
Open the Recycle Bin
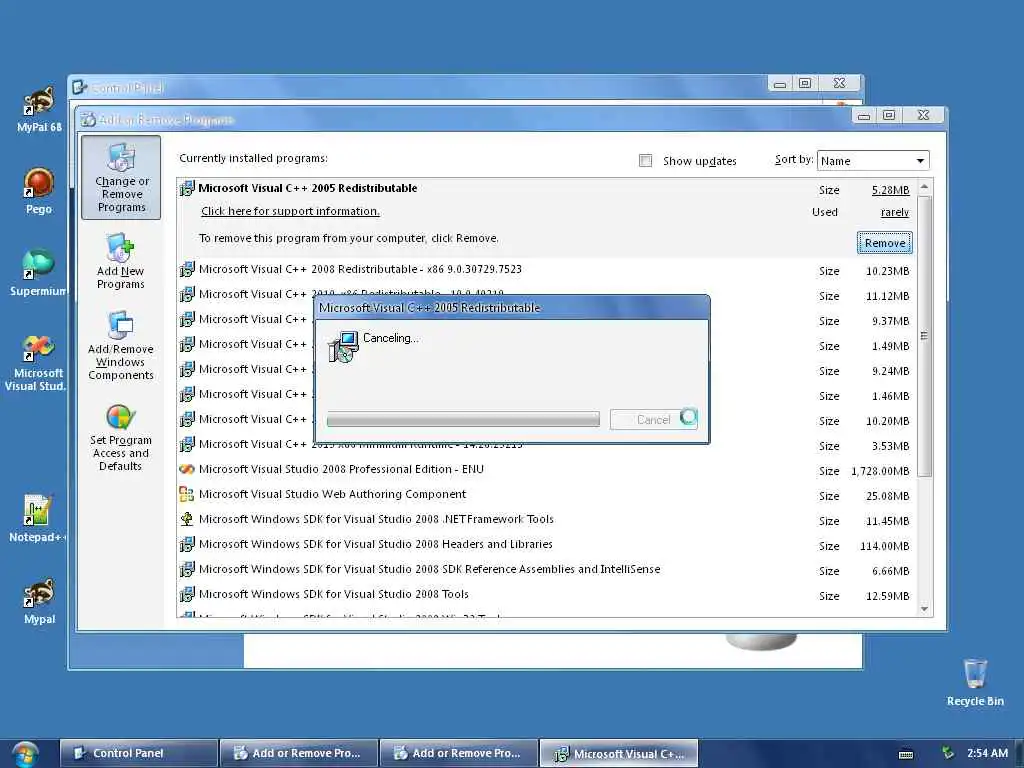[x=975, y=682]
